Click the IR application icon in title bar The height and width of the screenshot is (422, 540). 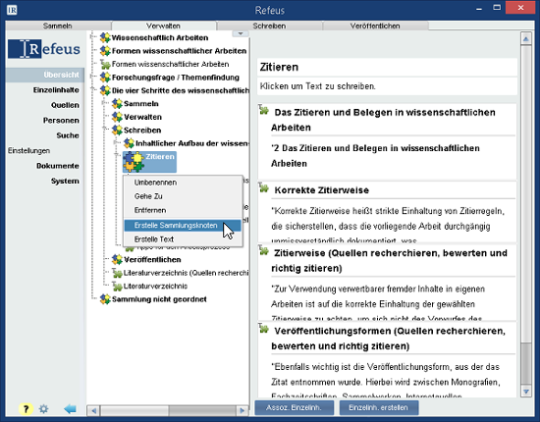[12, 10]
